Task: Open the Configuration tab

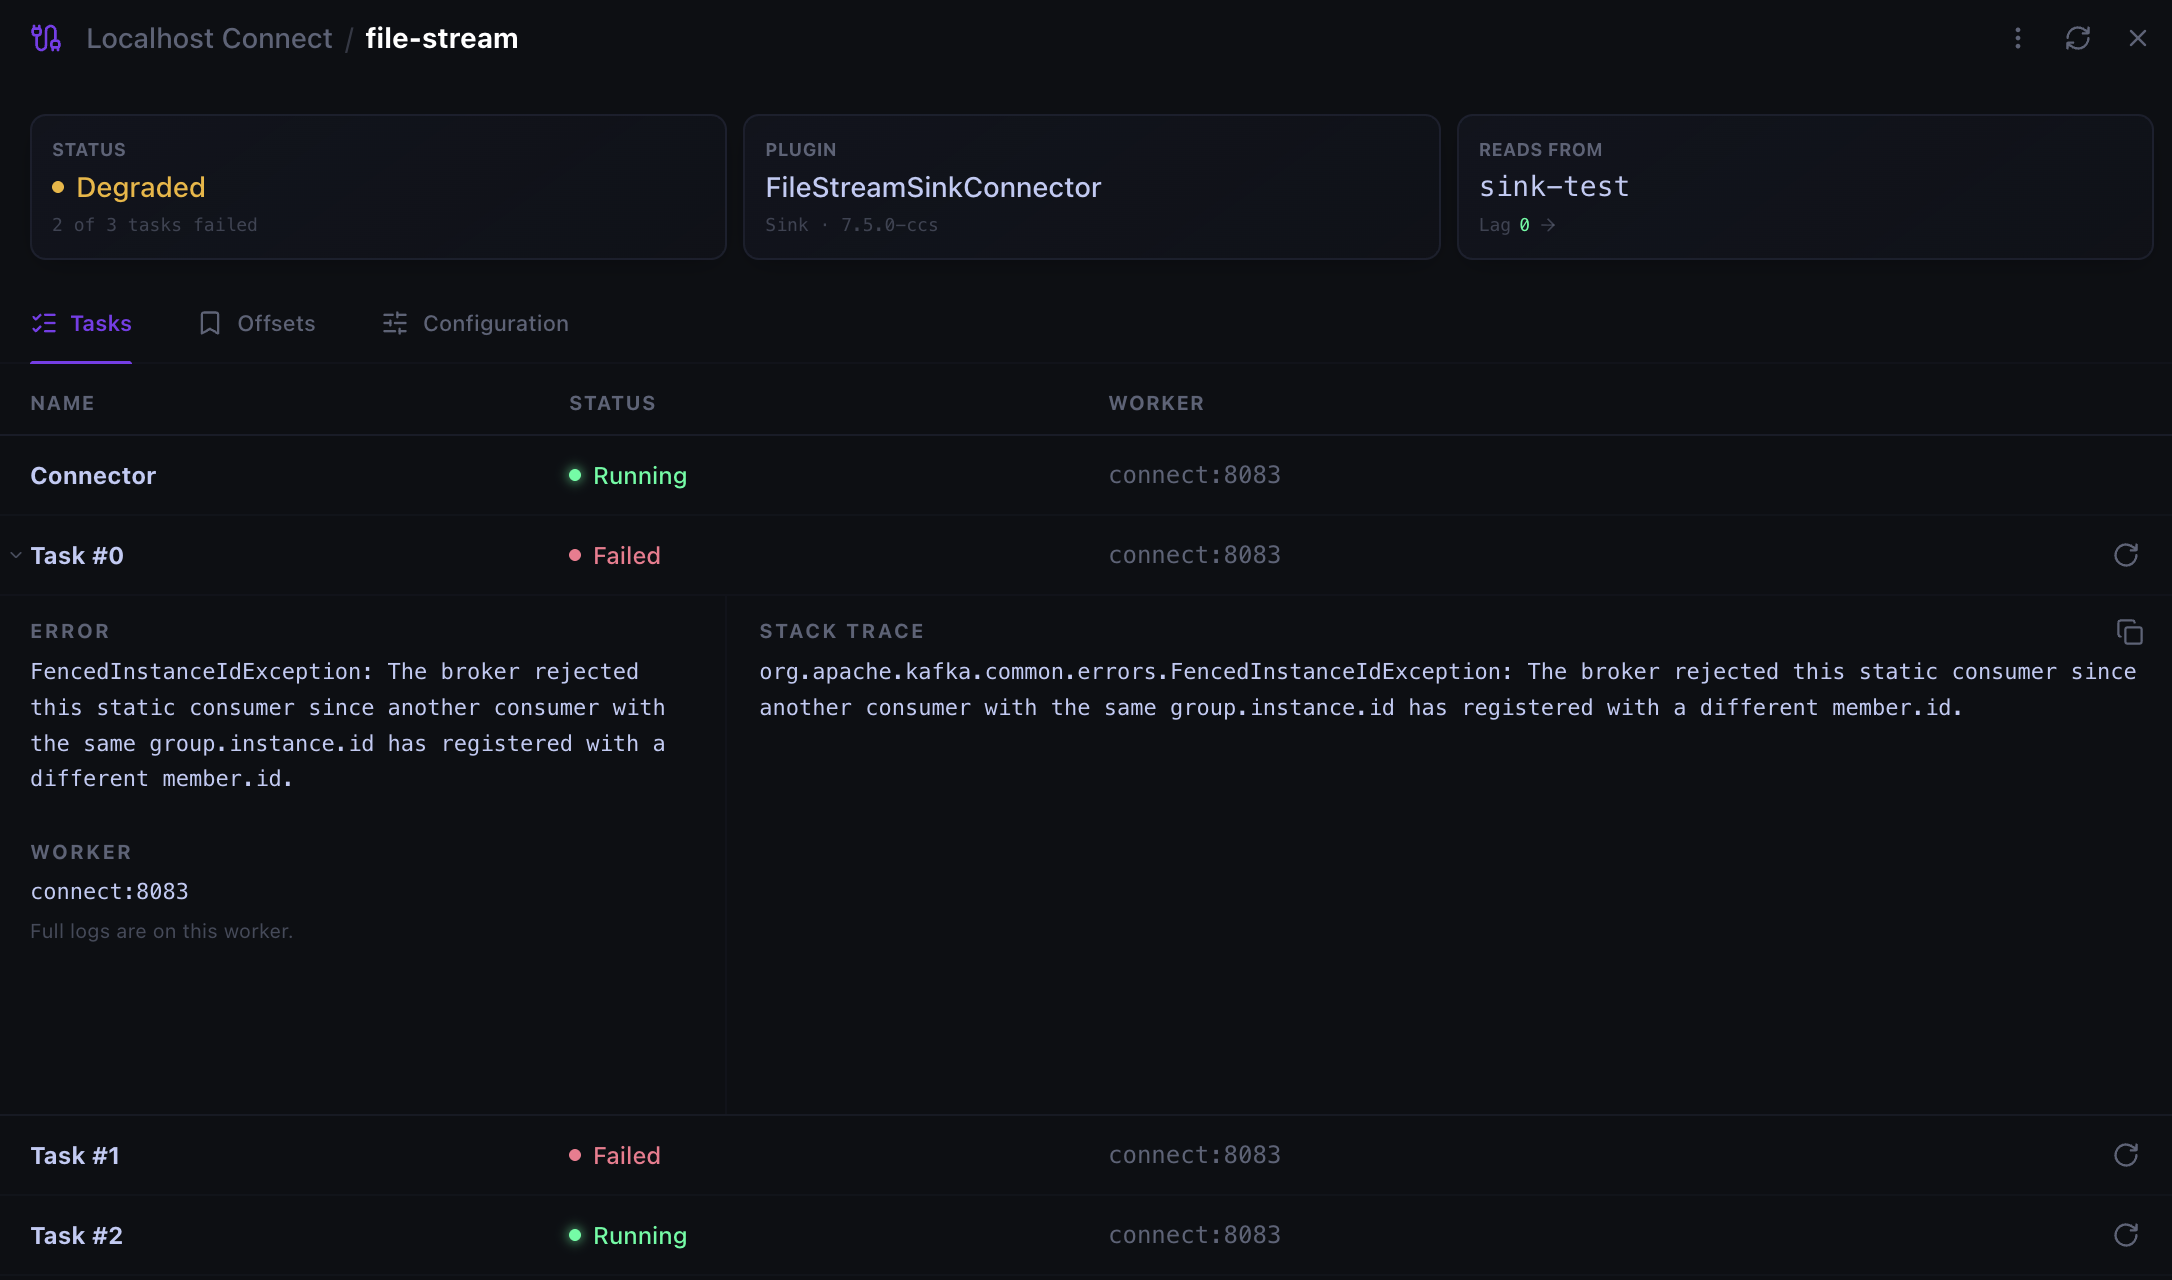Action: coord(475,323)
